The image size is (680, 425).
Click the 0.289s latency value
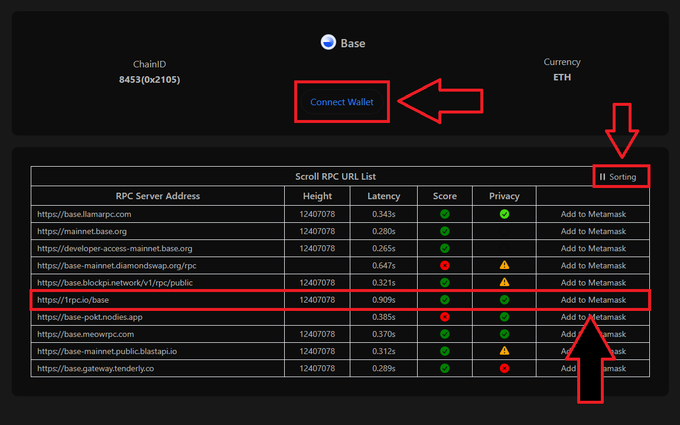coord(383,368)
